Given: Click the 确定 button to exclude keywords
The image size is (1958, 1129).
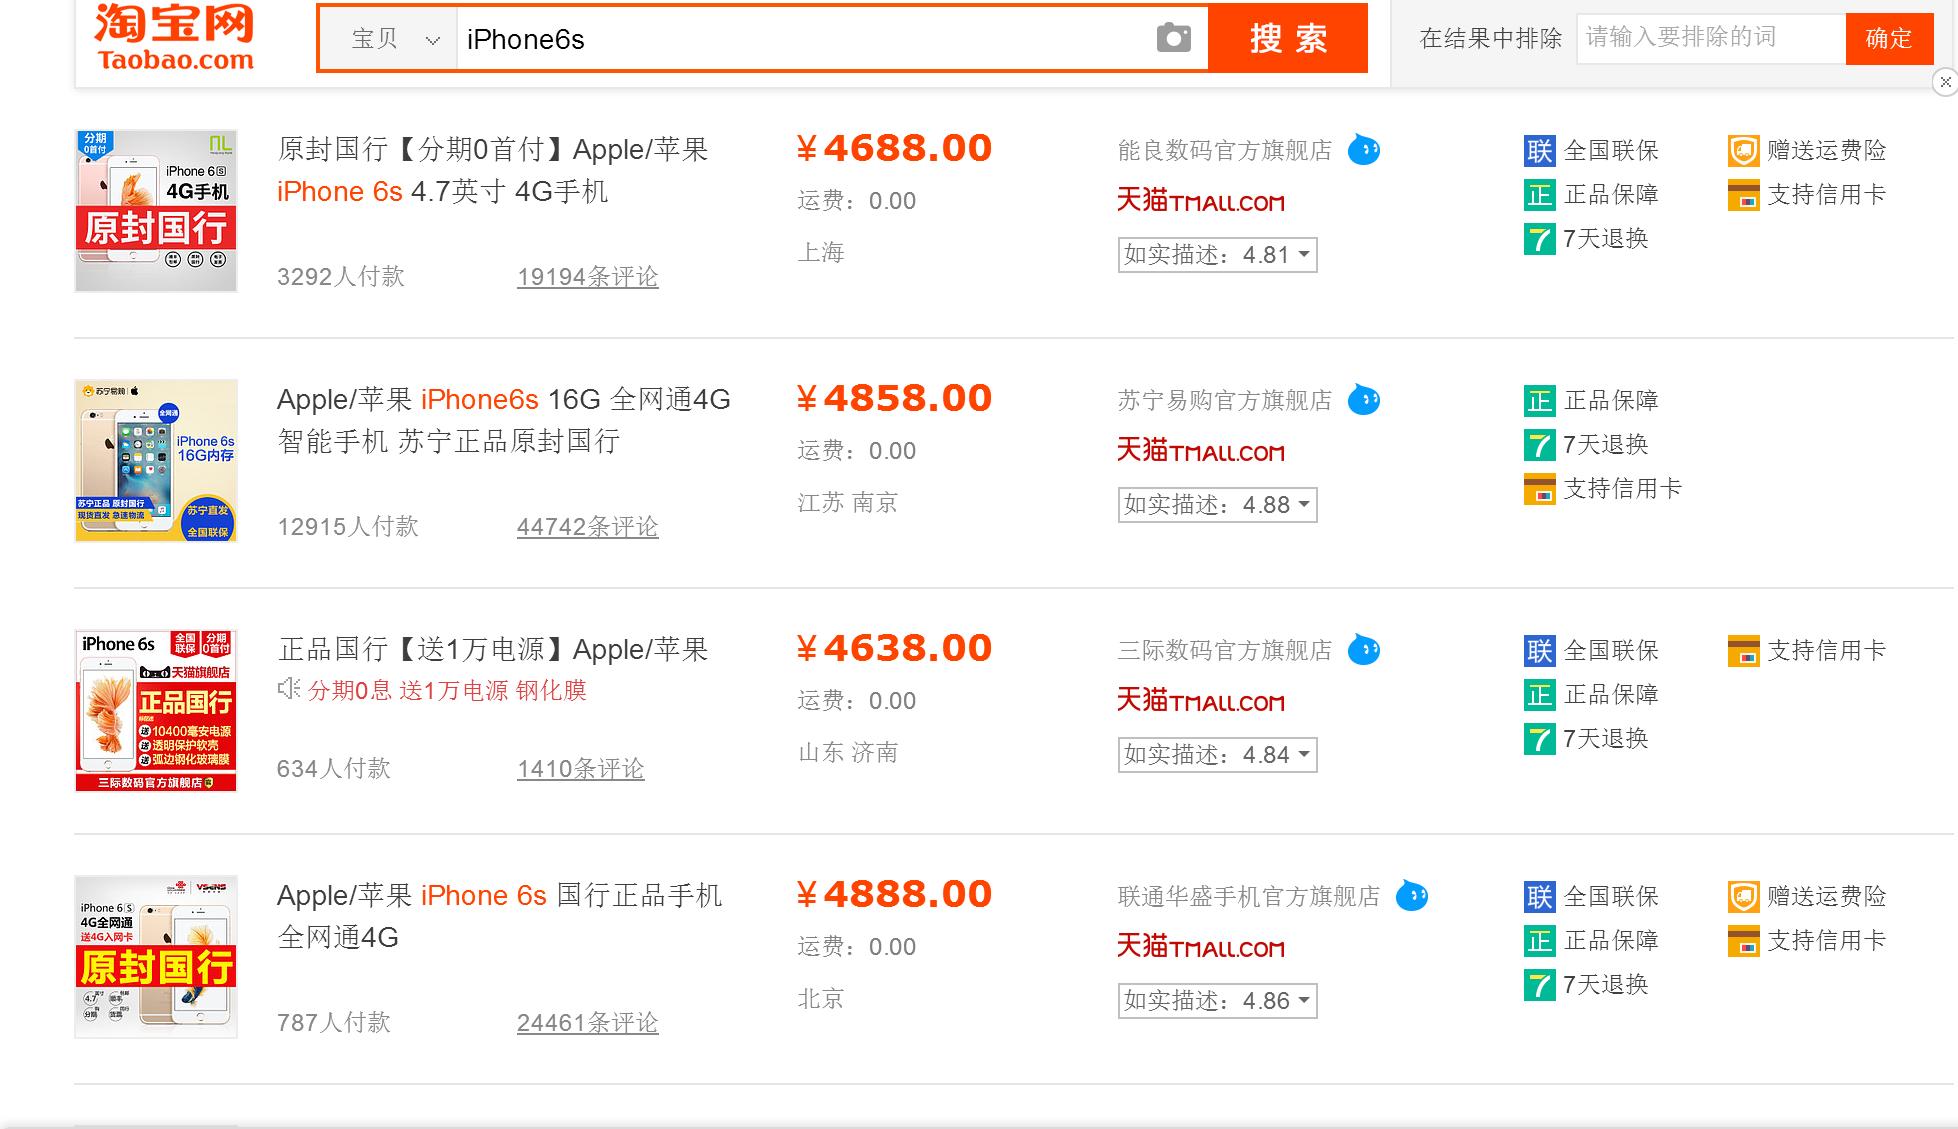Looking at the screenshot, I should pos(1889,39).
